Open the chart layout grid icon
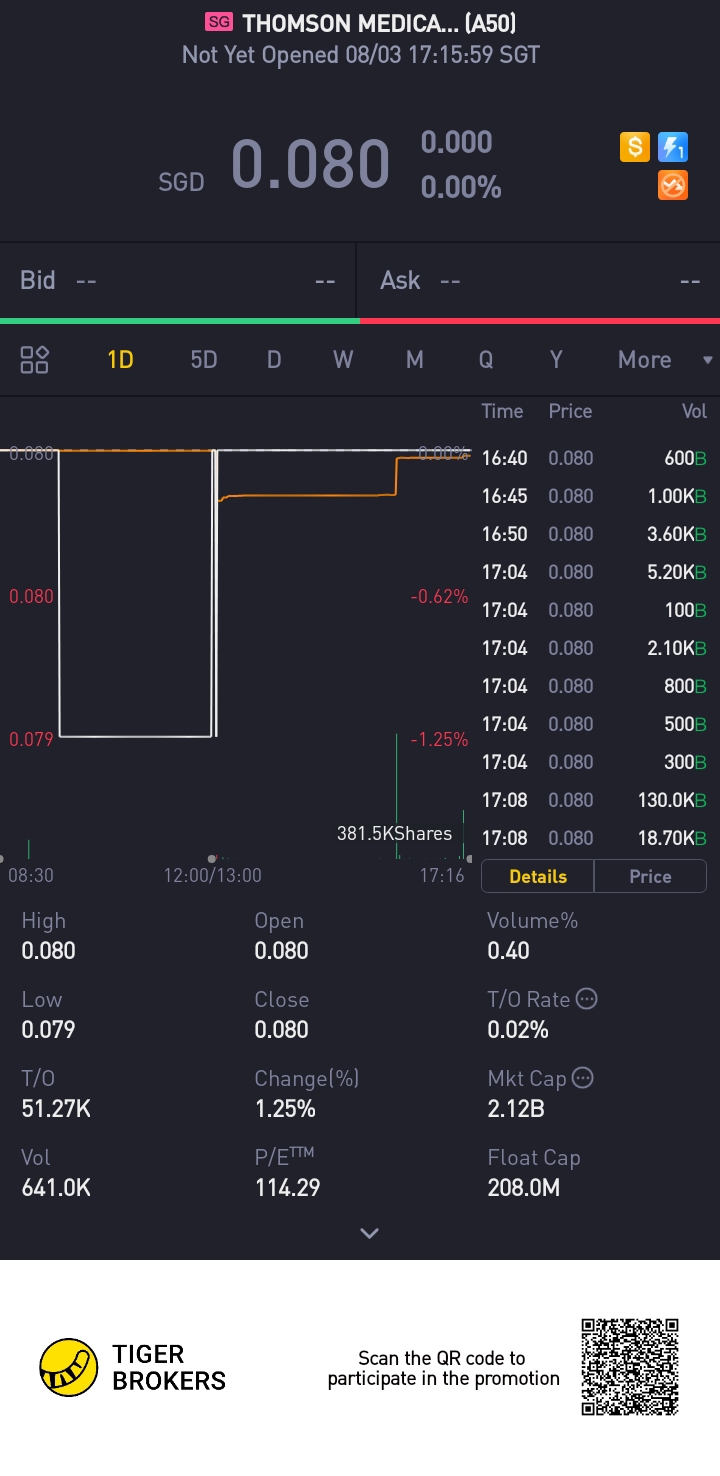 tap(35, 360)
